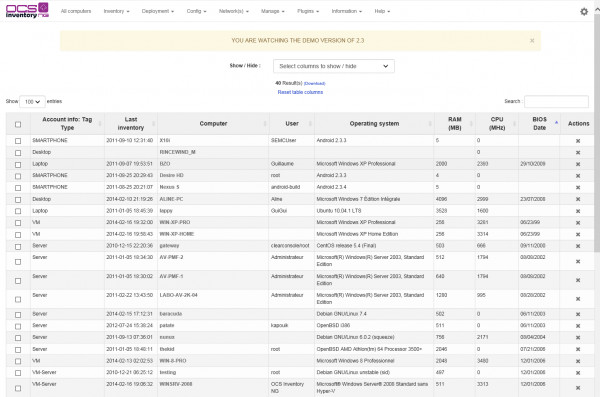Expand the Manage menu

[x=272, y=11]
